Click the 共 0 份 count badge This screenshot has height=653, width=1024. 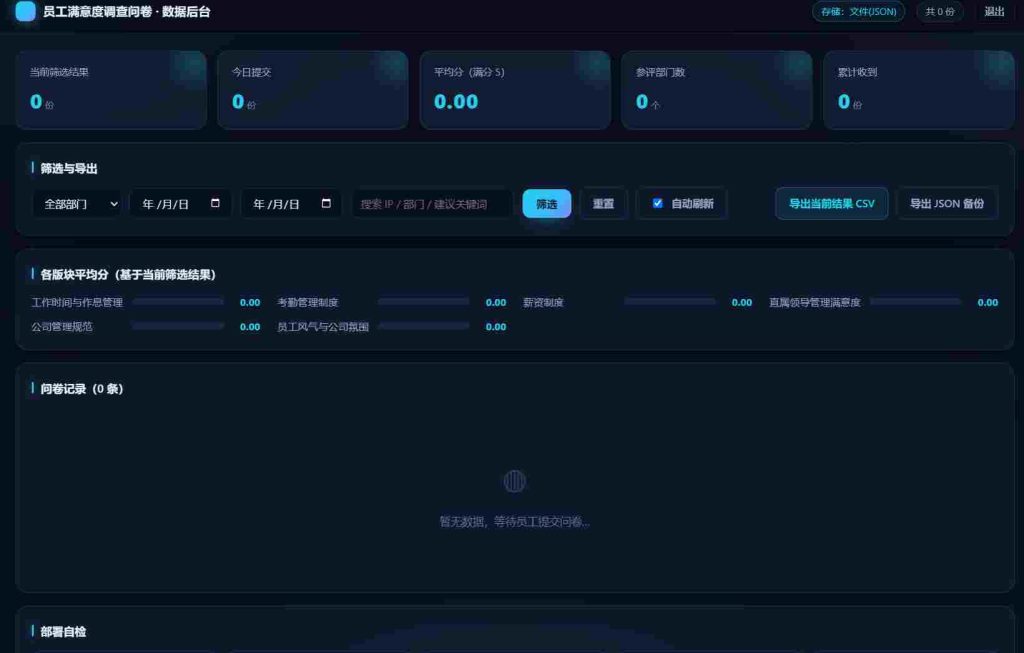pos(940,11)
